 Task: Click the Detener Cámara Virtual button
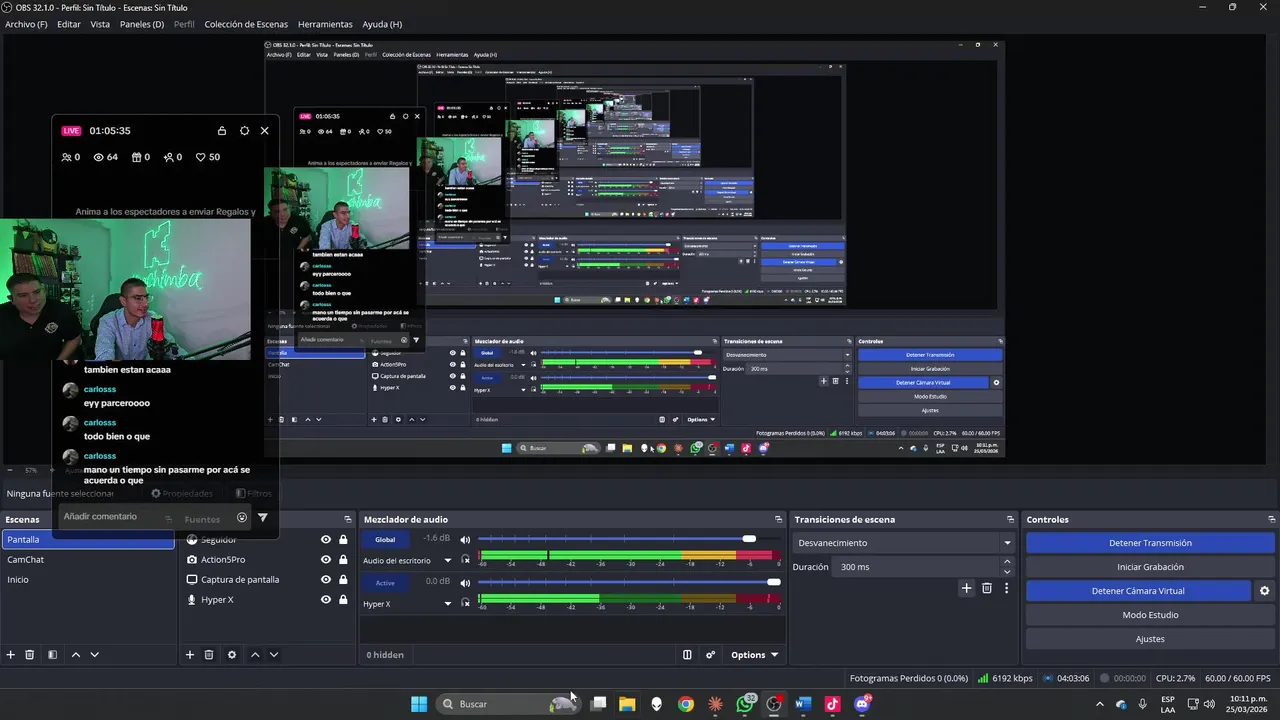pyautogui.click(x=1138, y=591)
